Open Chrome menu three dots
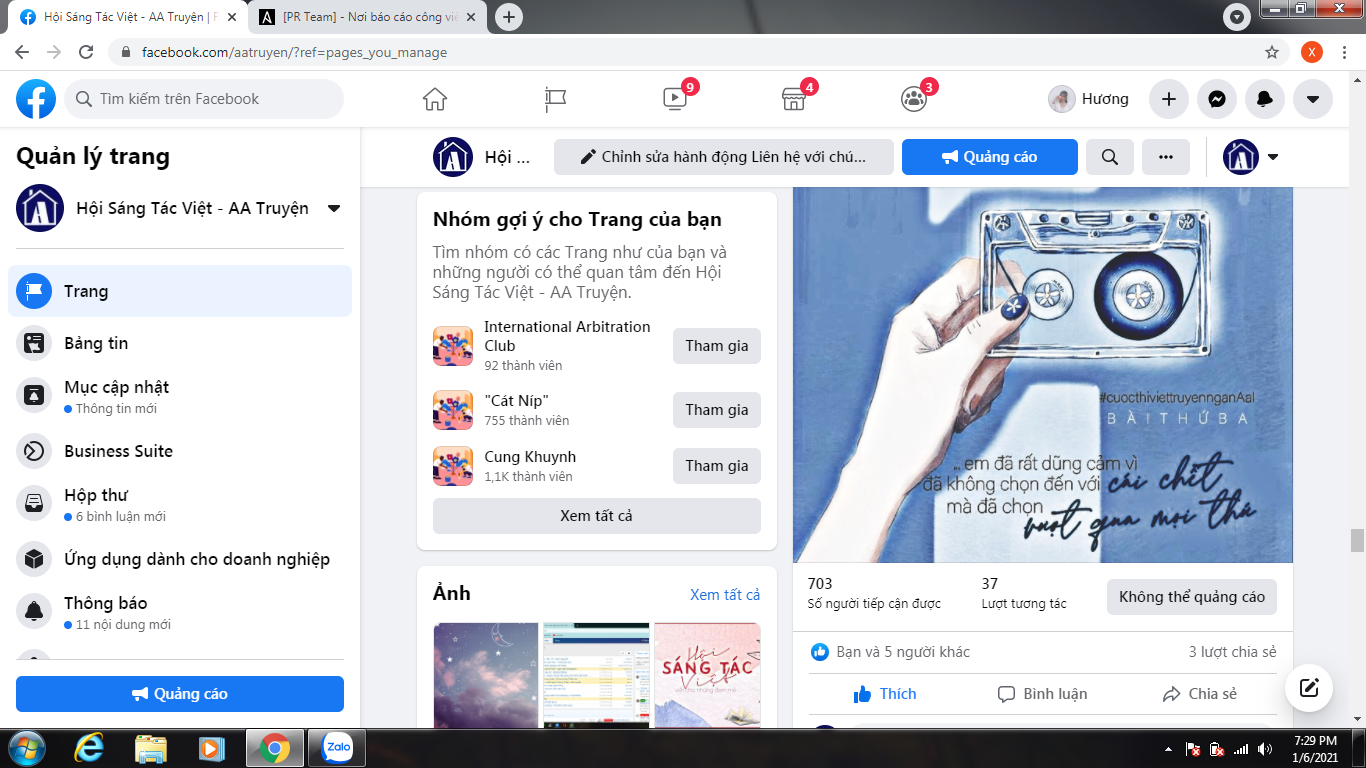Screen dimensions: 1366x768 (1346, 52)
